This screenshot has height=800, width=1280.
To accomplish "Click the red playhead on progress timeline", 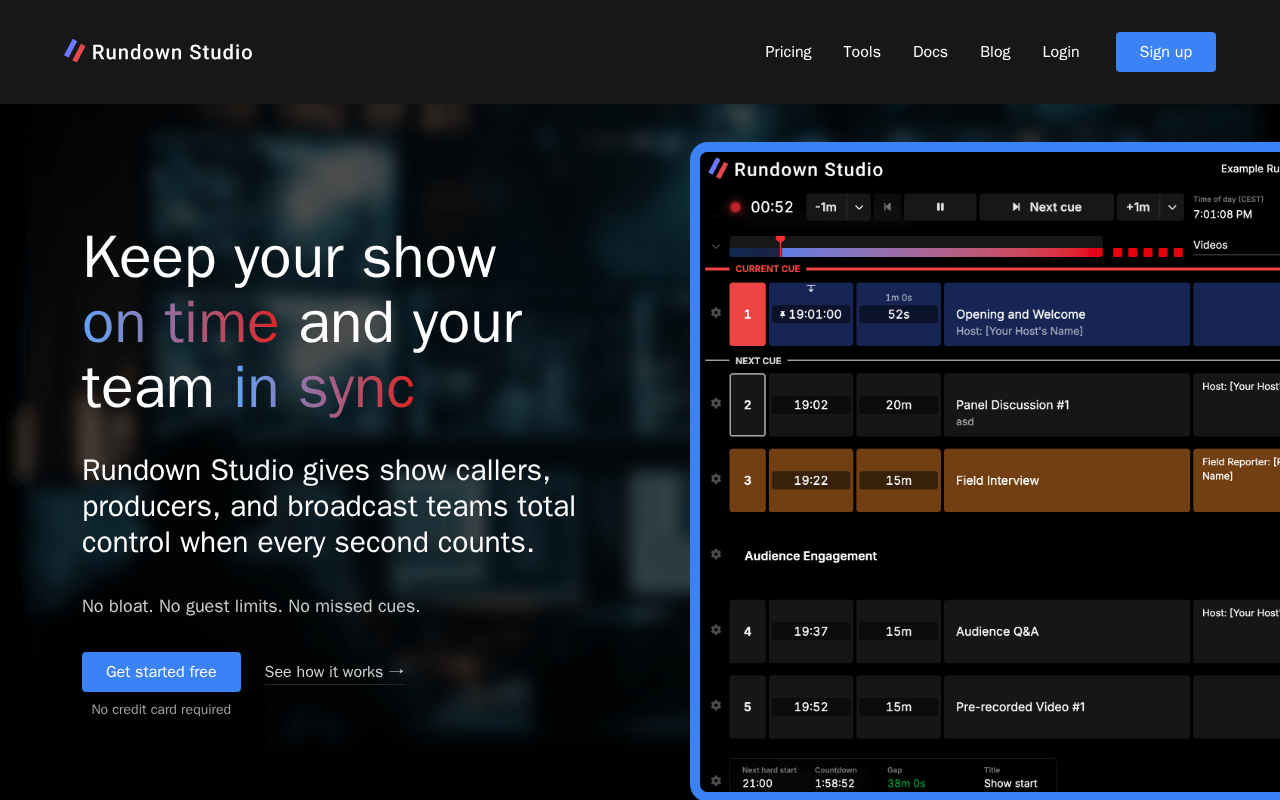I will coord(780,246).
